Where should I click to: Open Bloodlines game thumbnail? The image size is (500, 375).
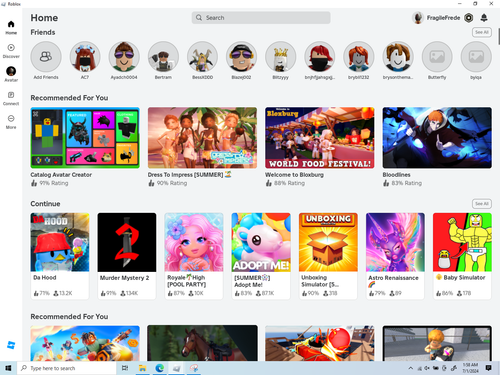pyautogui.click(x=437, y=138)
